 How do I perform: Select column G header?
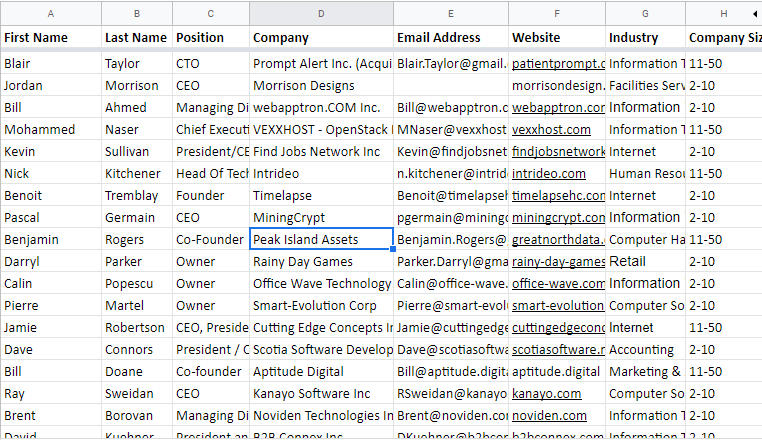(645, 14)
